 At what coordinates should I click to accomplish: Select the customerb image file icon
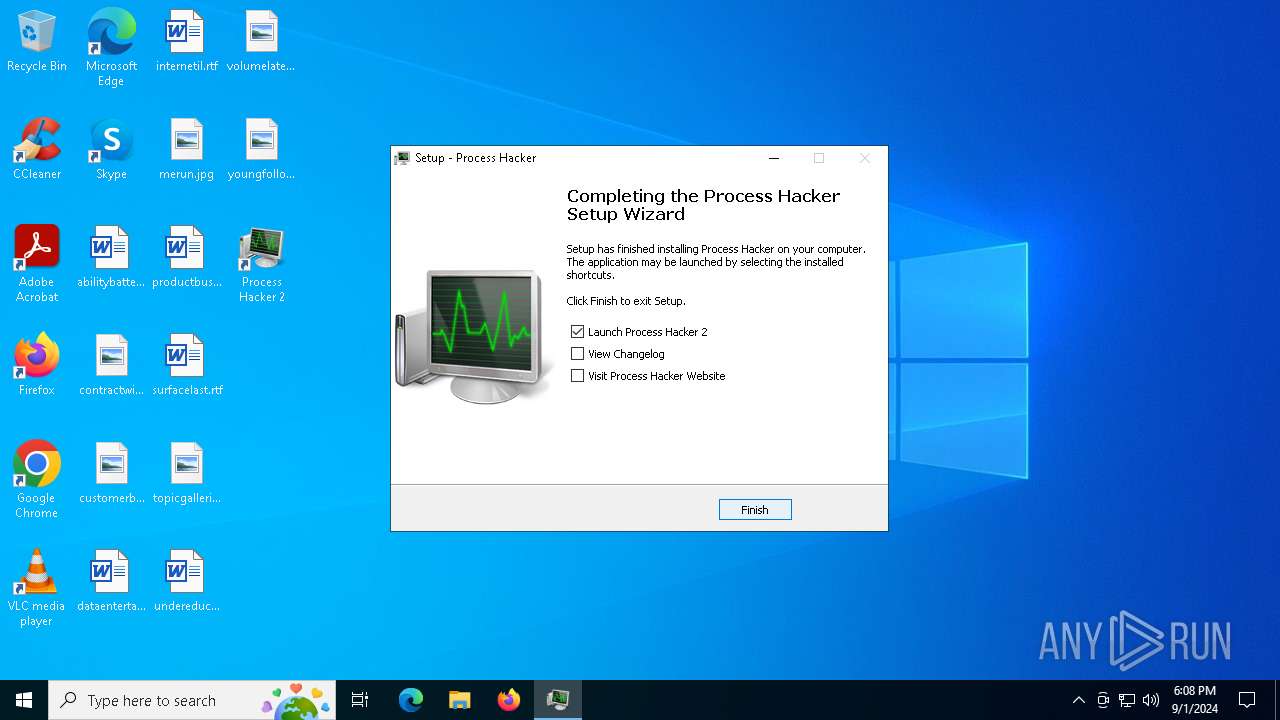click(111, 474)
